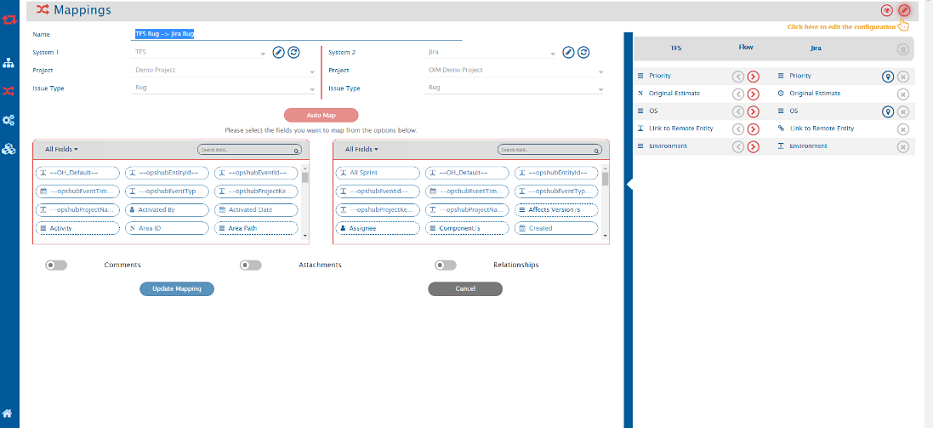Click the mapping Name text field
The height and width of the screenshot is (428, 933).
297,34
